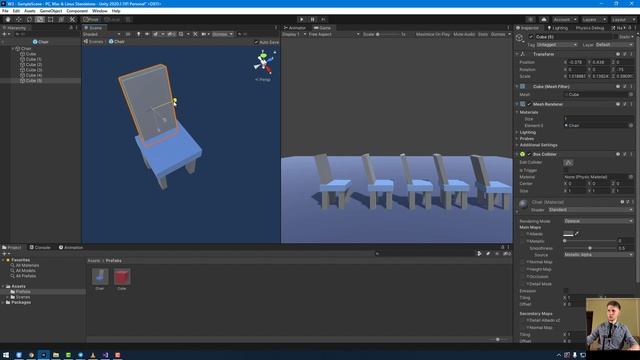This screenshot has width=640, height=360.
Task: Open the Shaded draw mode dropdown
Action: 101,34
